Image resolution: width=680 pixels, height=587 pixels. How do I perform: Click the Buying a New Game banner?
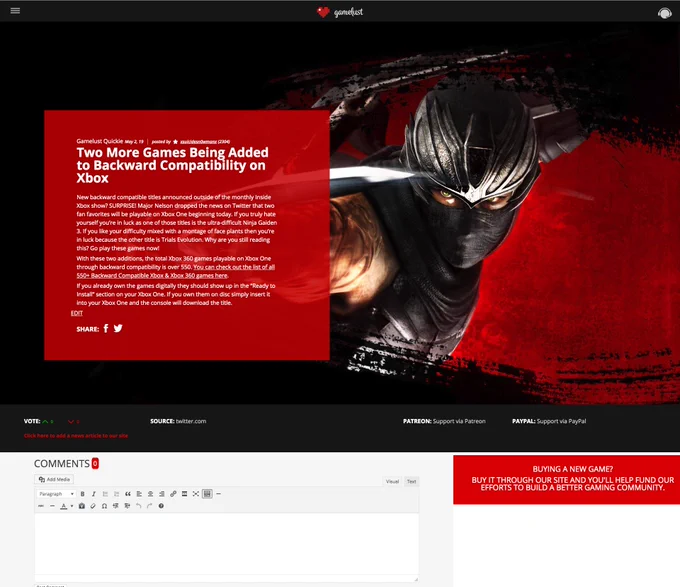567,479
